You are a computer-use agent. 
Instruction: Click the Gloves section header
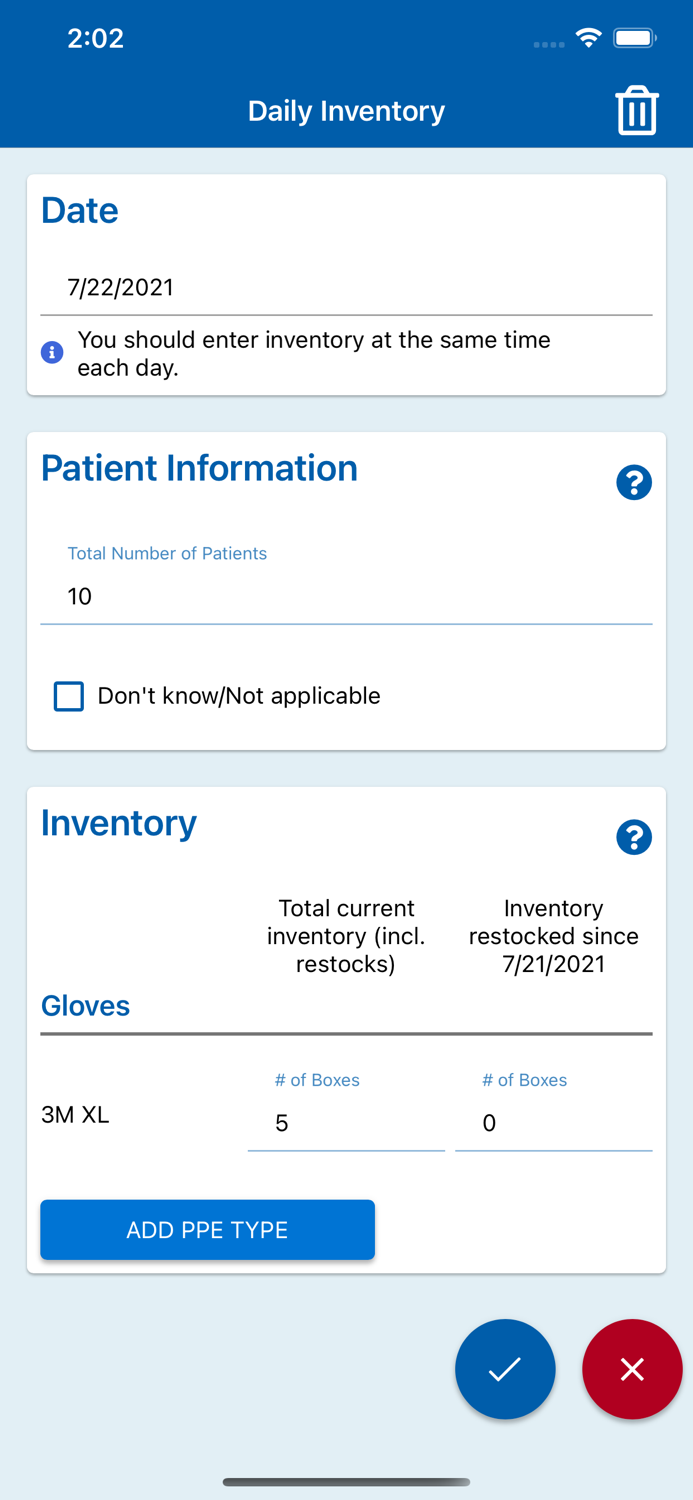click(85, 1006)
